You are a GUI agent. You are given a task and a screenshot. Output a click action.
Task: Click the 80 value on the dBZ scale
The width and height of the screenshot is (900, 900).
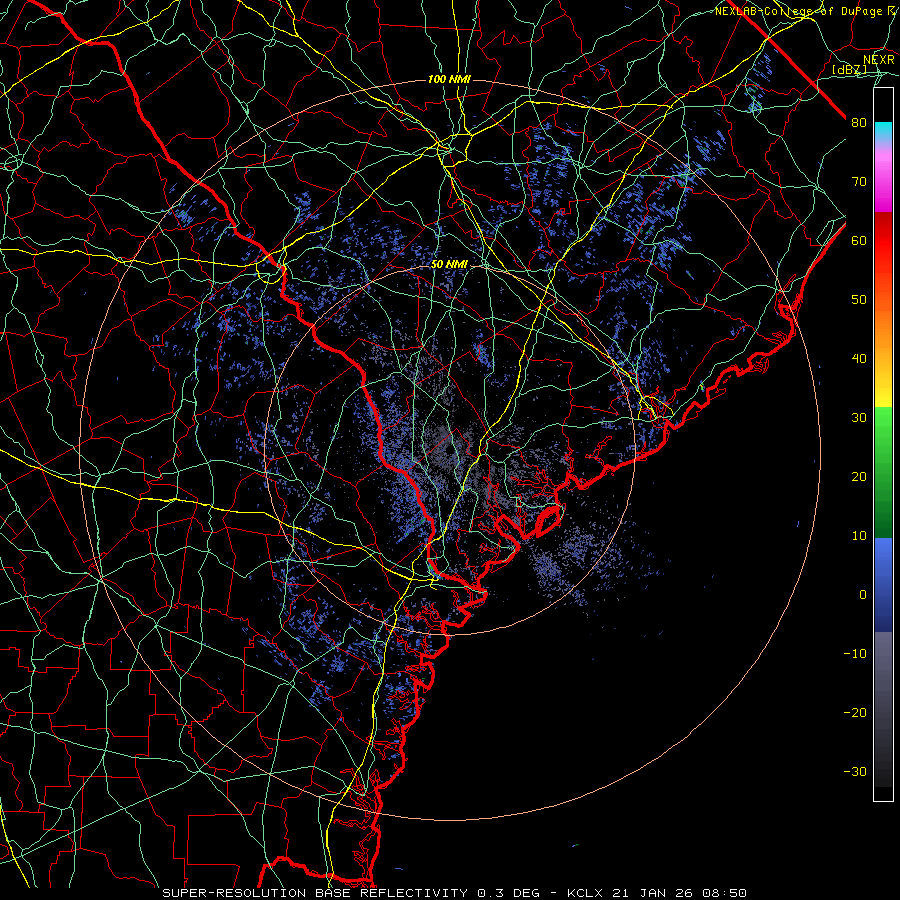[x=859, y=123]
